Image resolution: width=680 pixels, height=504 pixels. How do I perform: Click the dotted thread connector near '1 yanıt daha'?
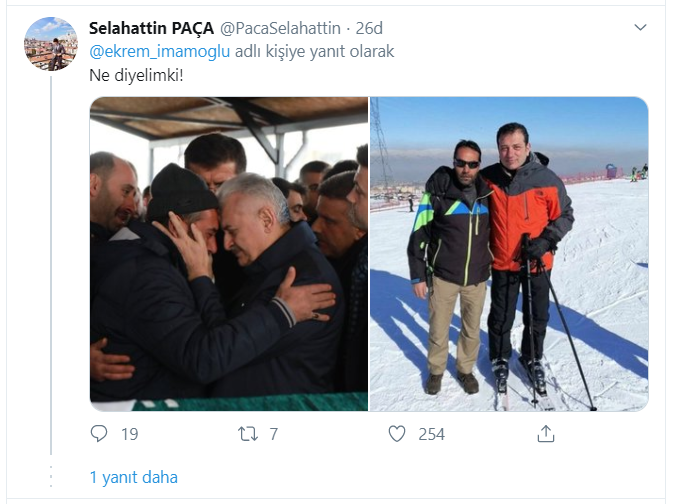pos(51,477)
